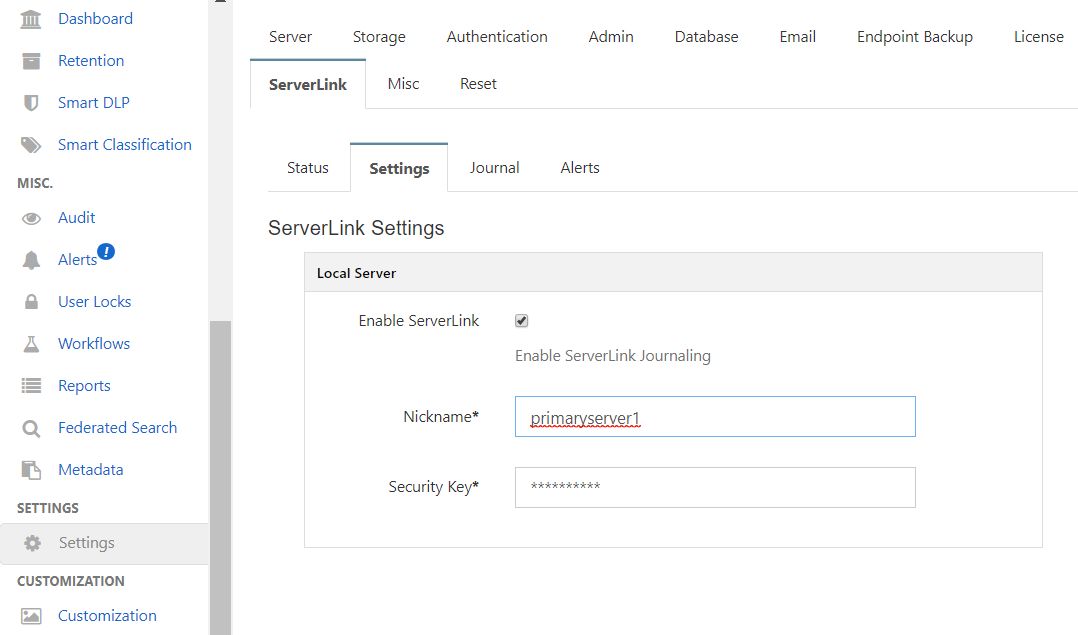Click the Metadata document icon
This screenshot has width=1078, height=635.
(31, 470)
